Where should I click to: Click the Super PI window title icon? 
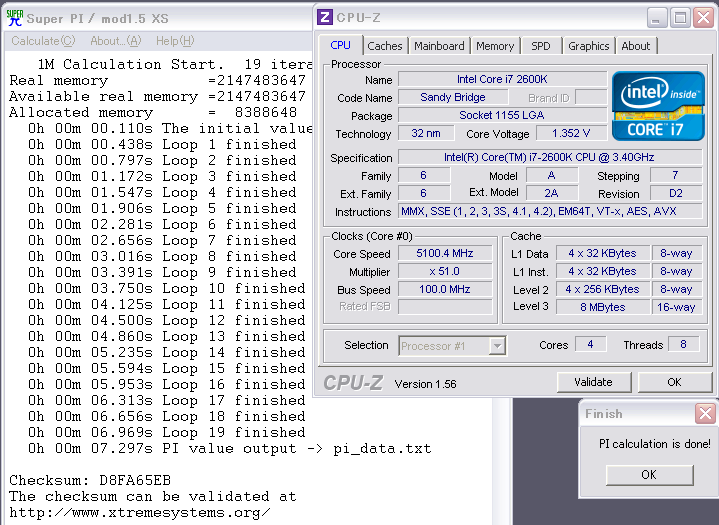click(x=15, y=18)
